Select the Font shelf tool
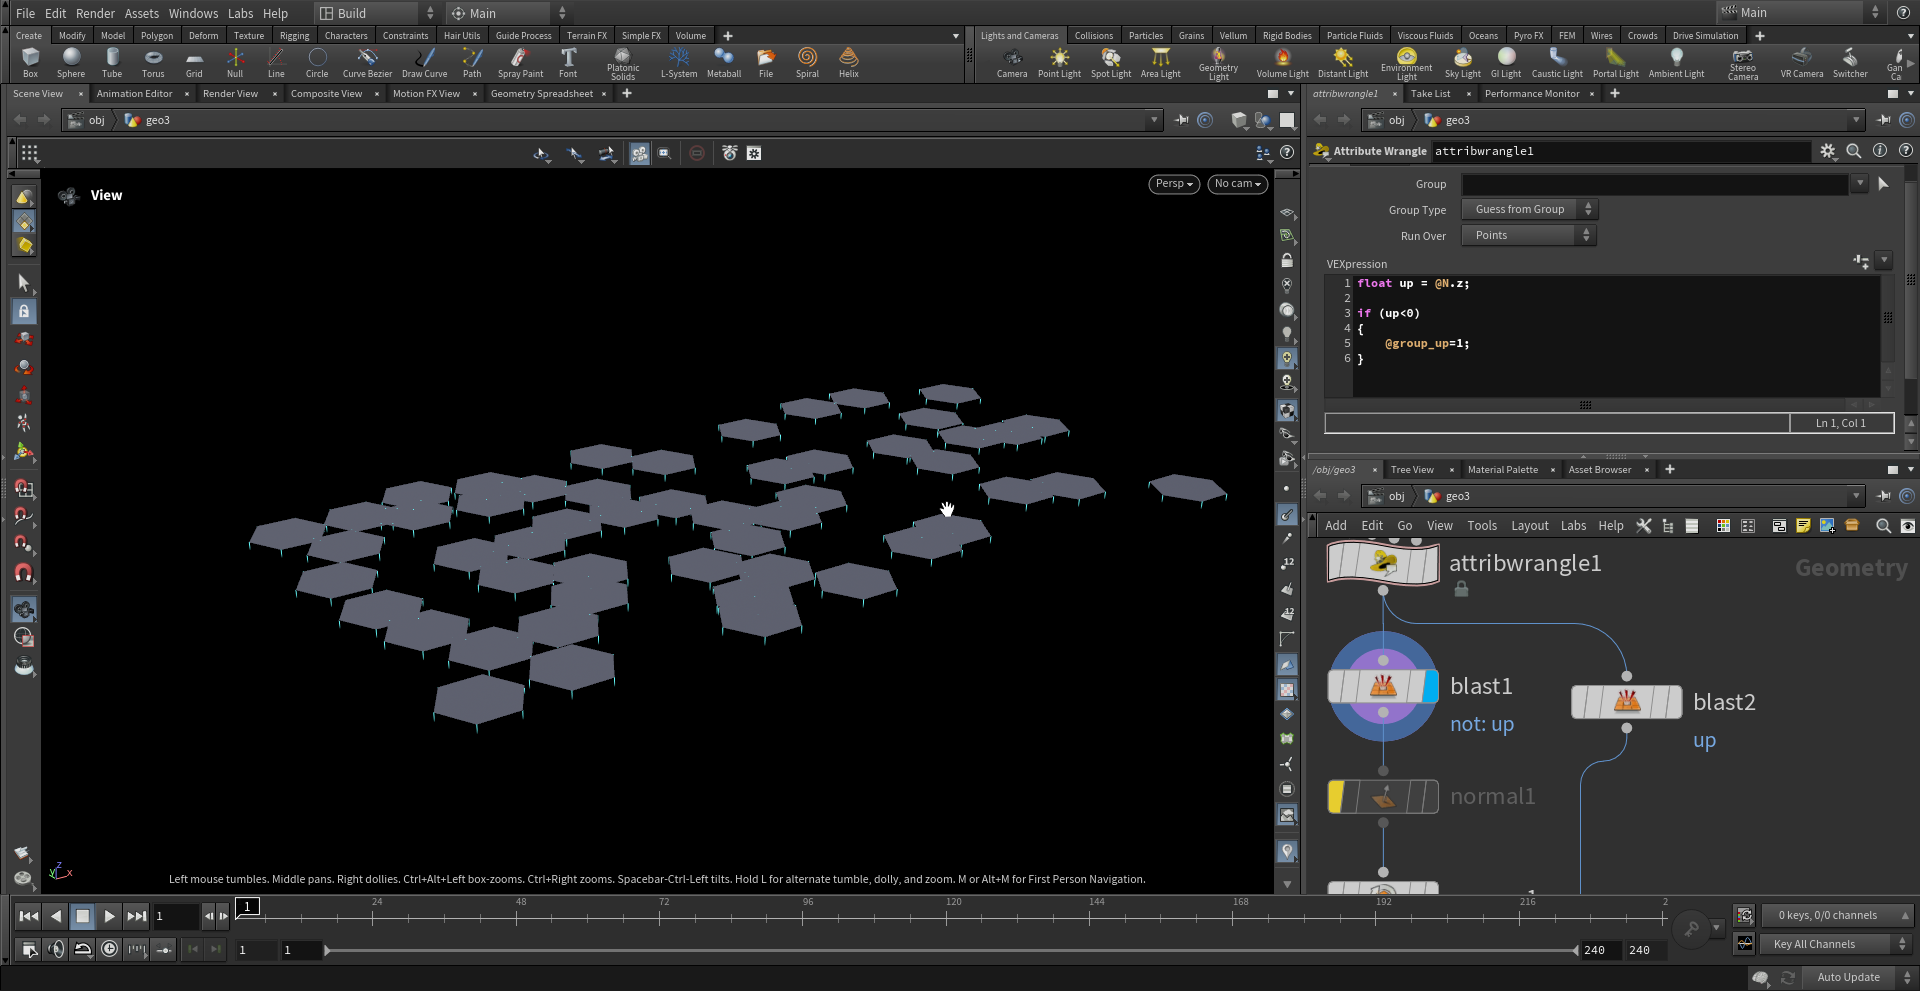Image resolution: width=1920 pixels, height=991 pixels. coord(568,62)
